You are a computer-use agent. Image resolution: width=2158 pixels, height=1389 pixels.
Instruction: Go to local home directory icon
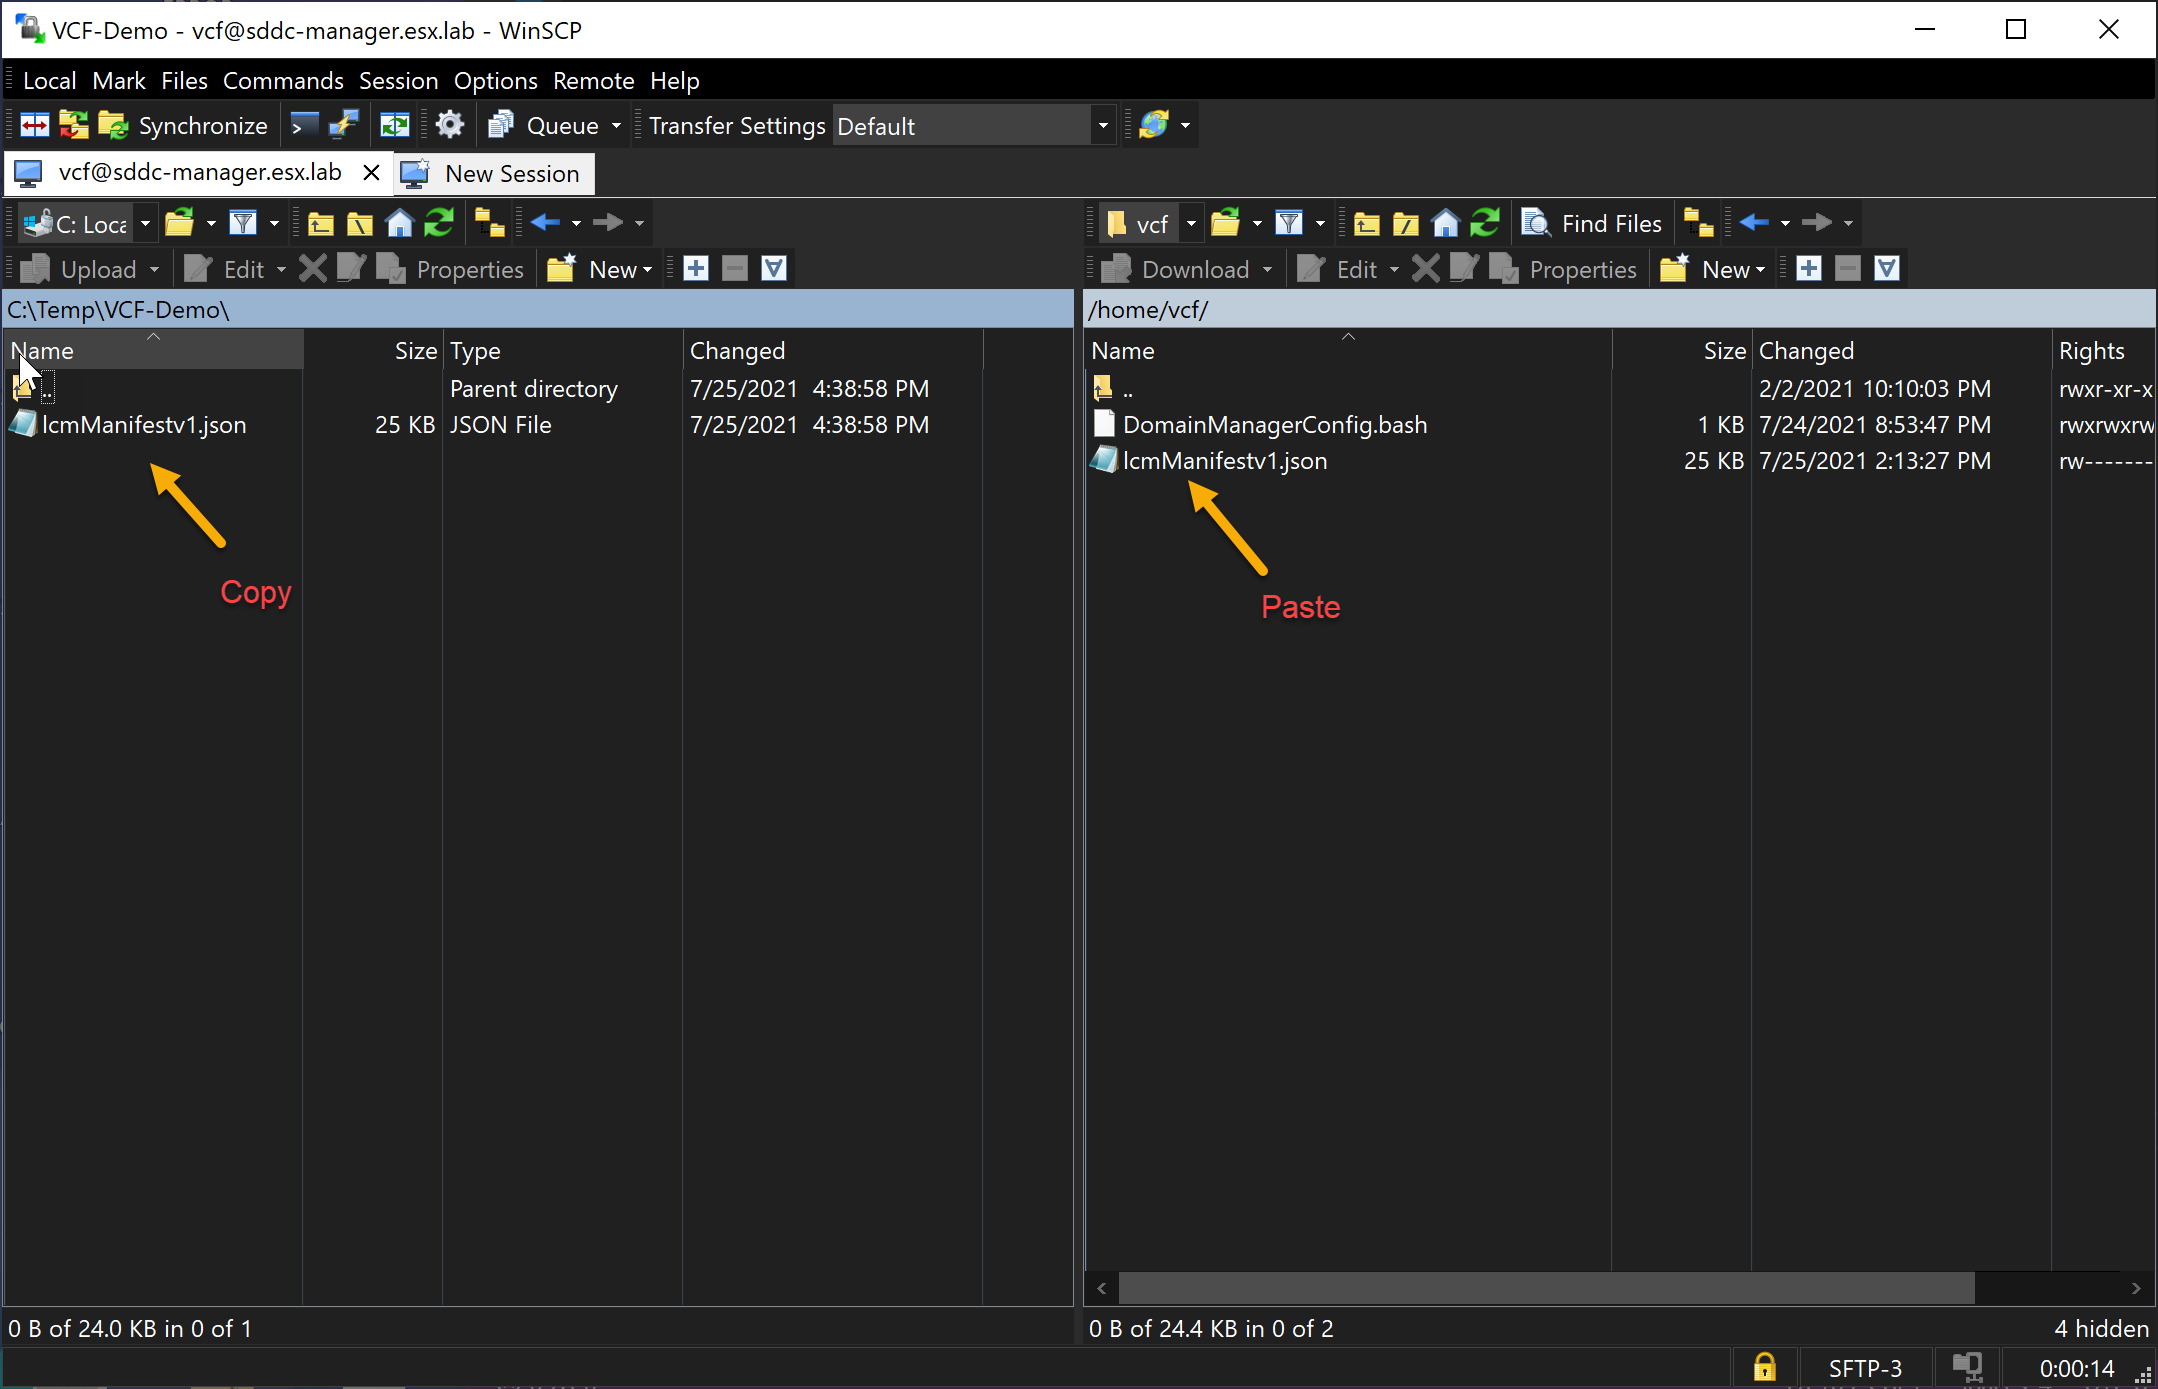tap(399, 223)
